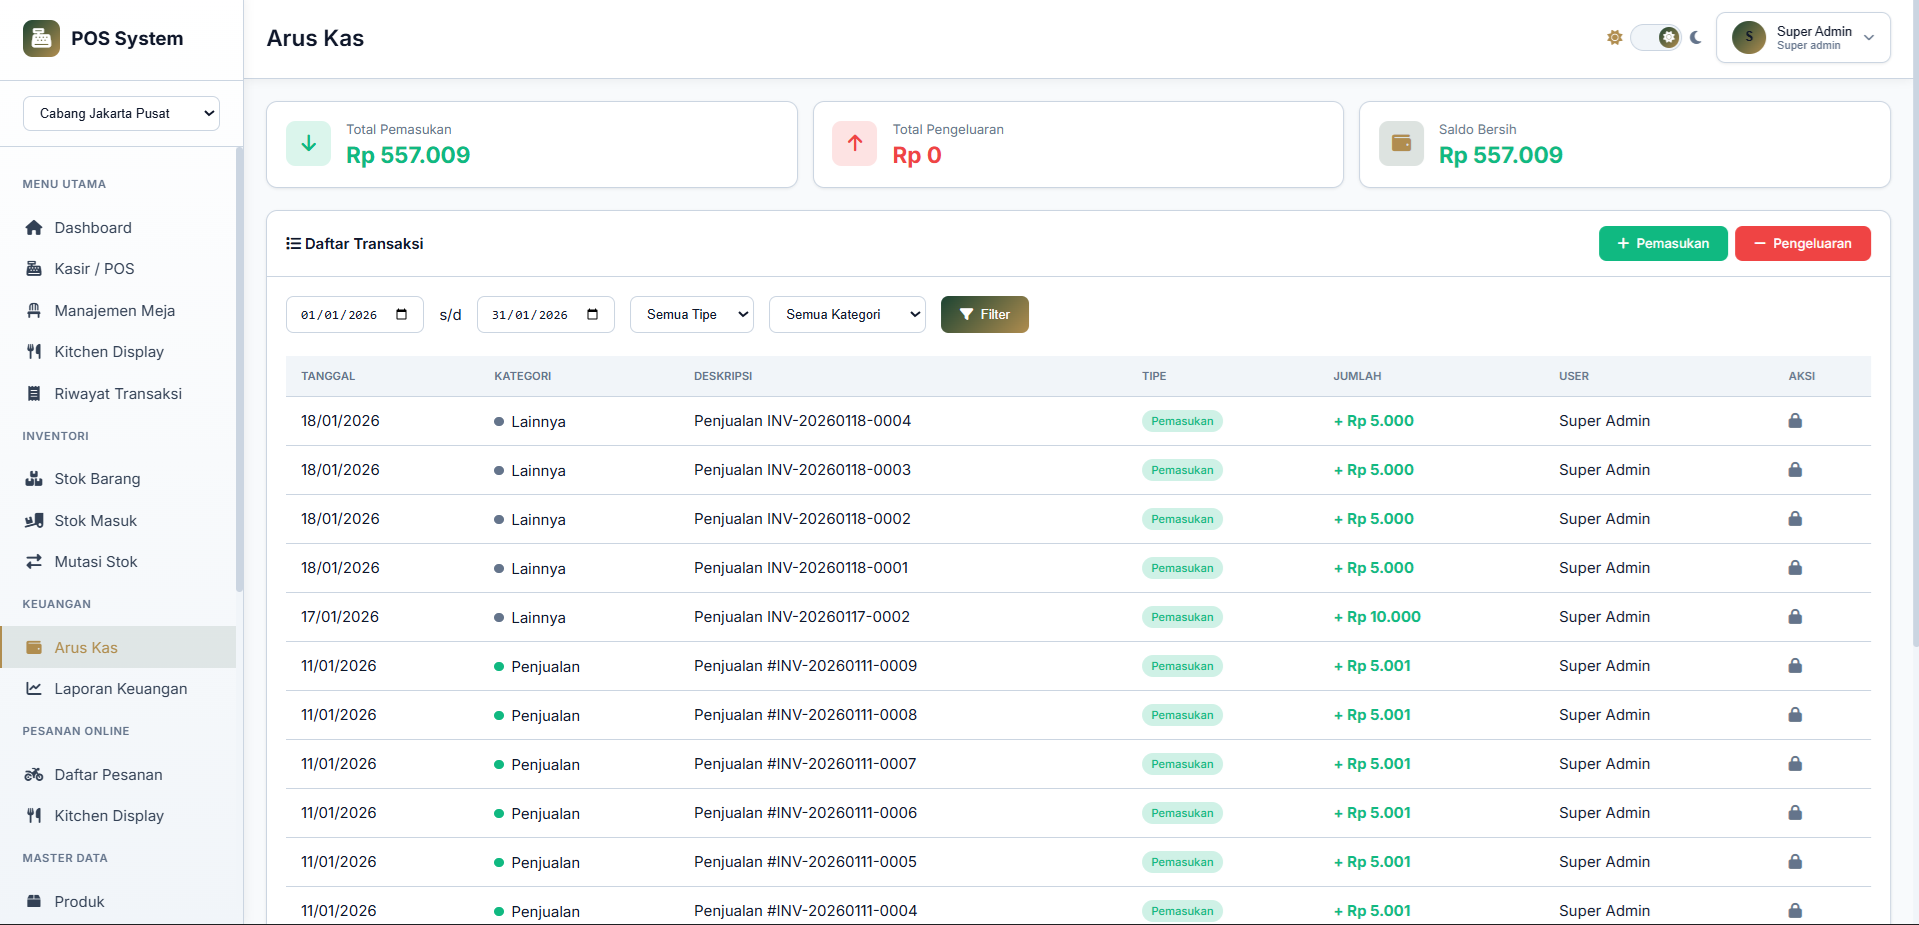Open Manajemen Meja via its icon
Viewport: 1919px width, 925px height.
[35, 310]
